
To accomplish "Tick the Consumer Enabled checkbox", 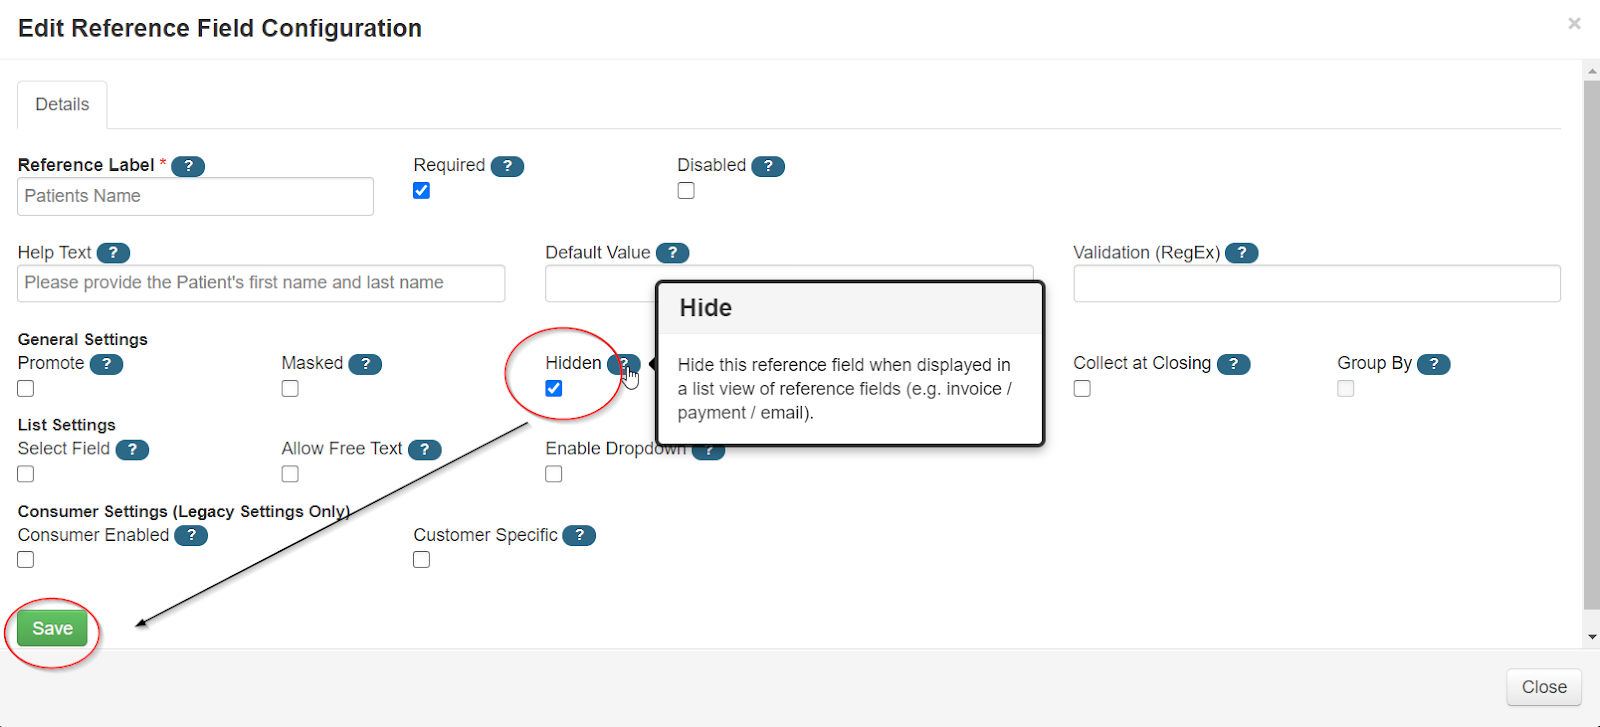I will (26, 560).
